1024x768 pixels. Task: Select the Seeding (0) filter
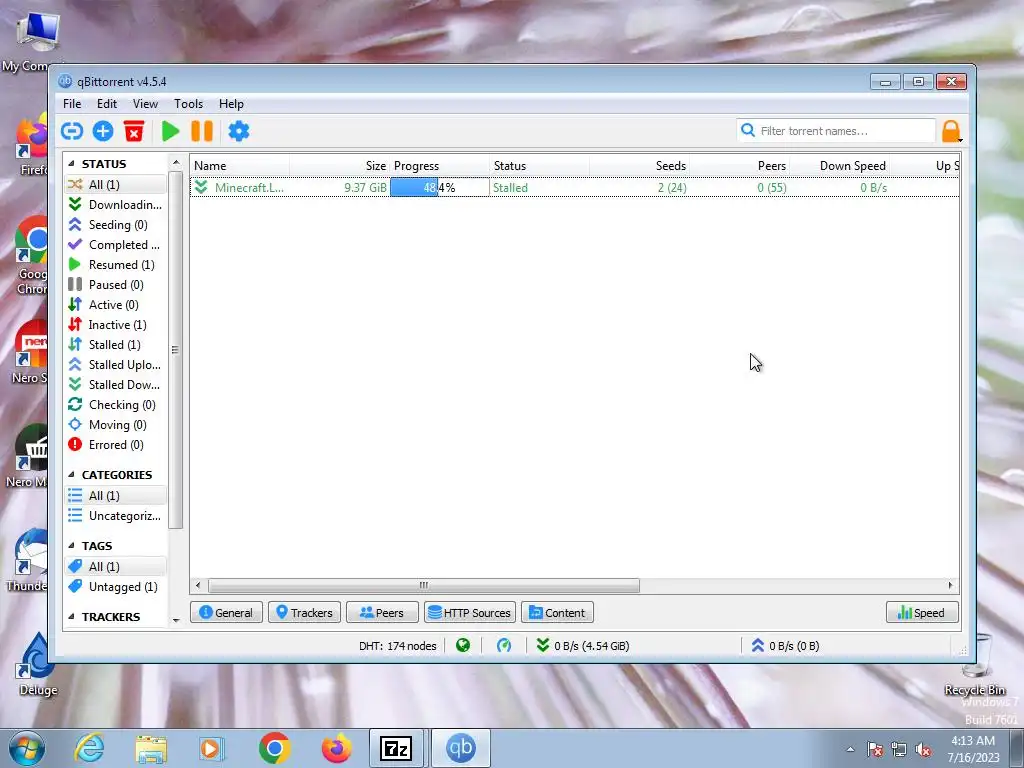point(115,225)
